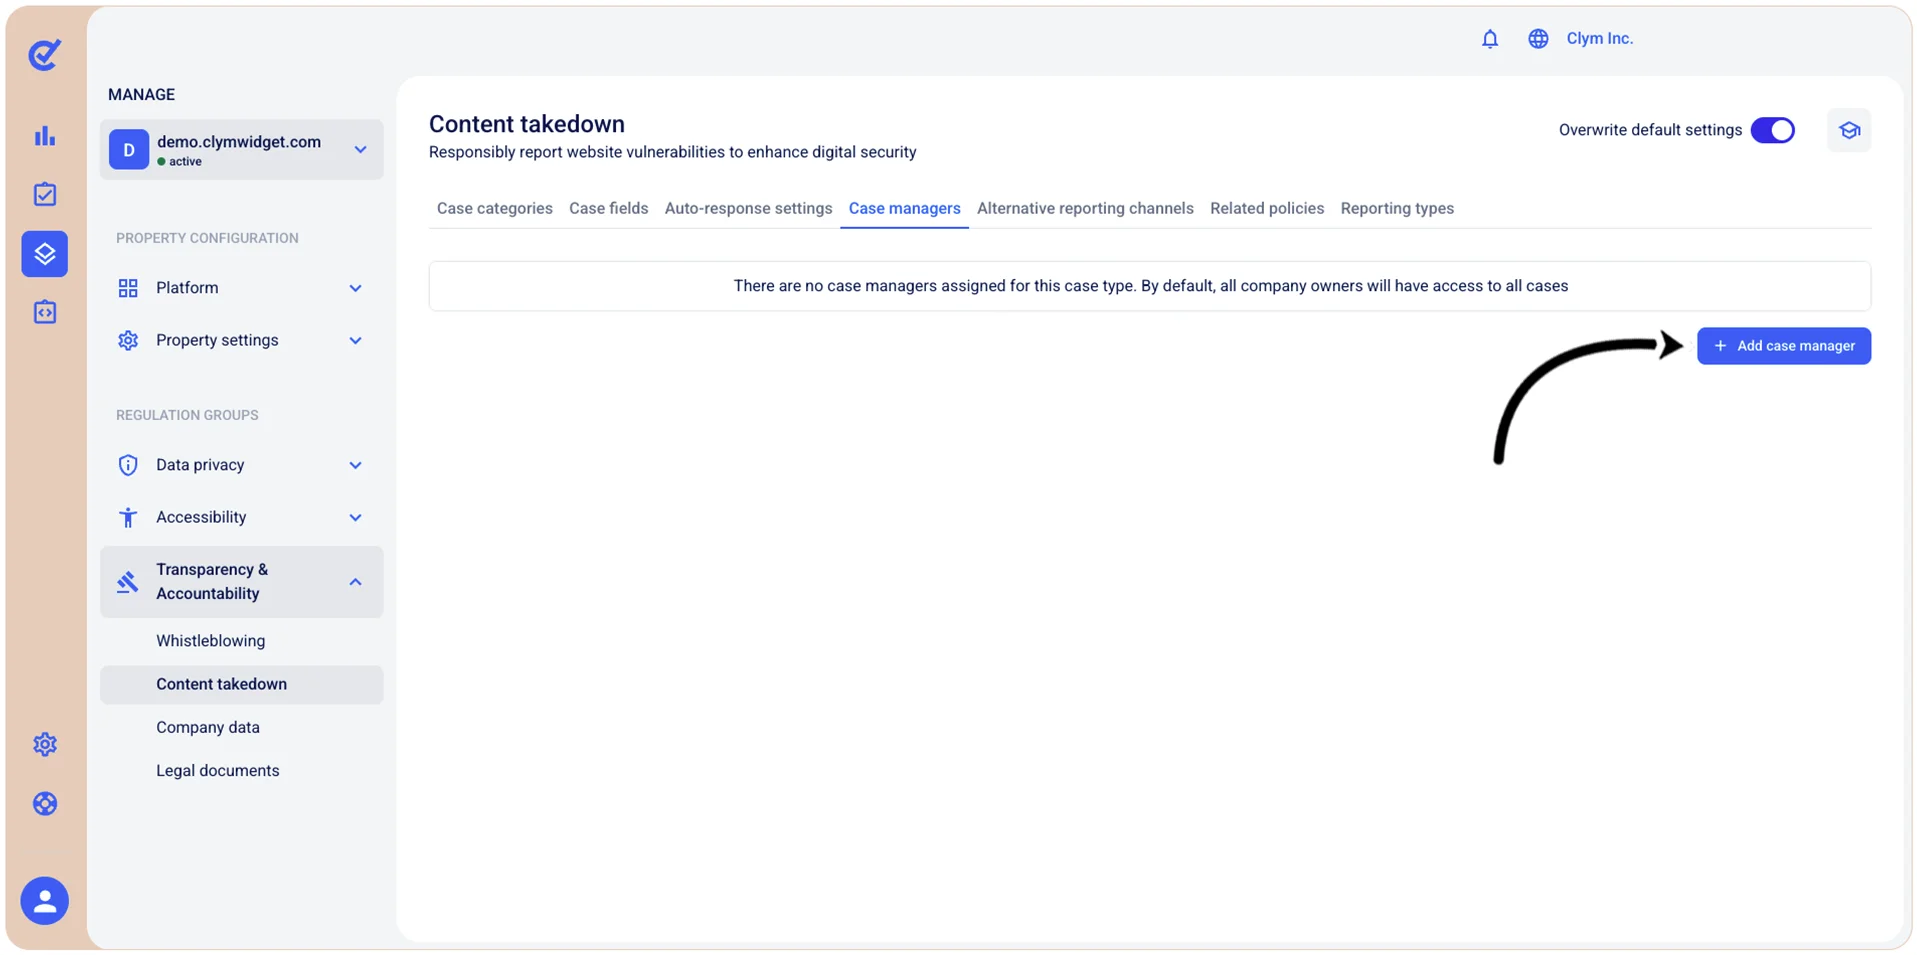Click the Data privacy shield icon
Image resolution: width=1917 pixels, height=955 pixels.
128,465
